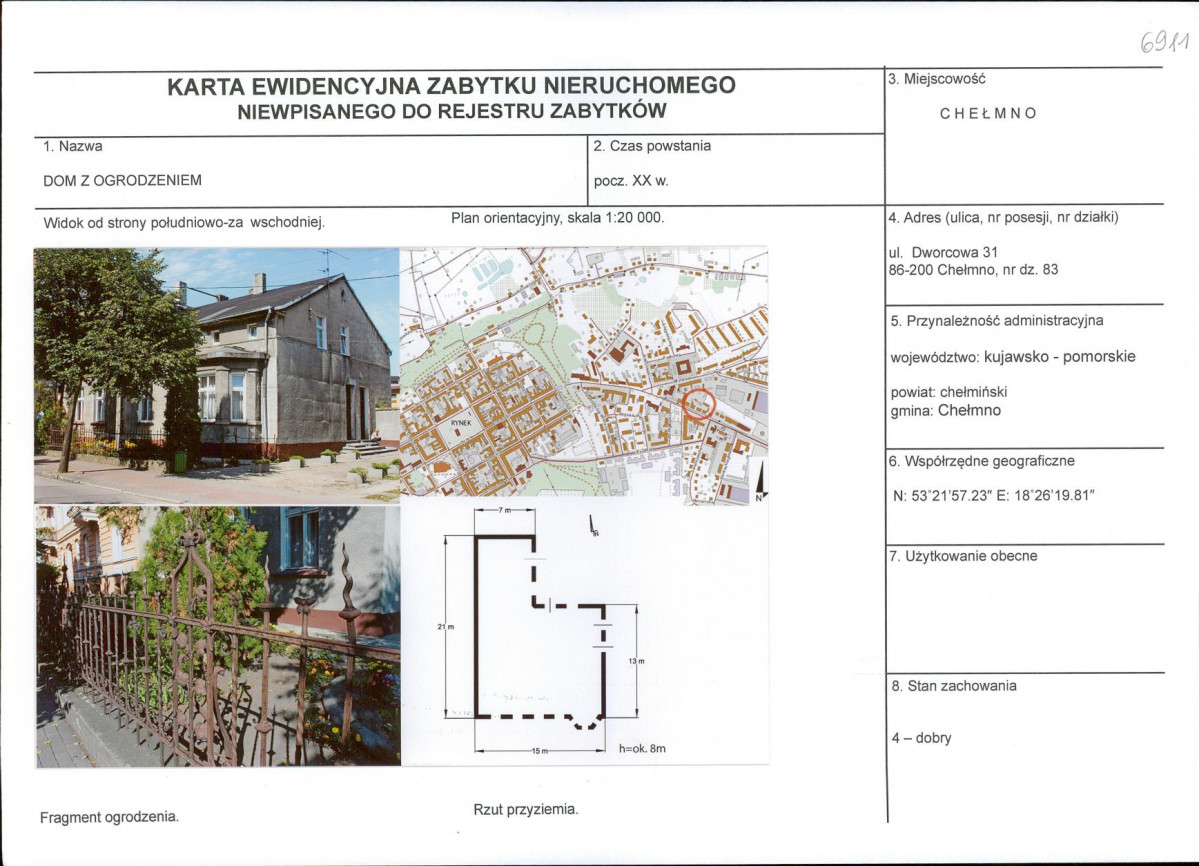Click the address 'ul. Dworcowa 31'
The height and width of the screenshot is (866, 1199).
[943, 252]
